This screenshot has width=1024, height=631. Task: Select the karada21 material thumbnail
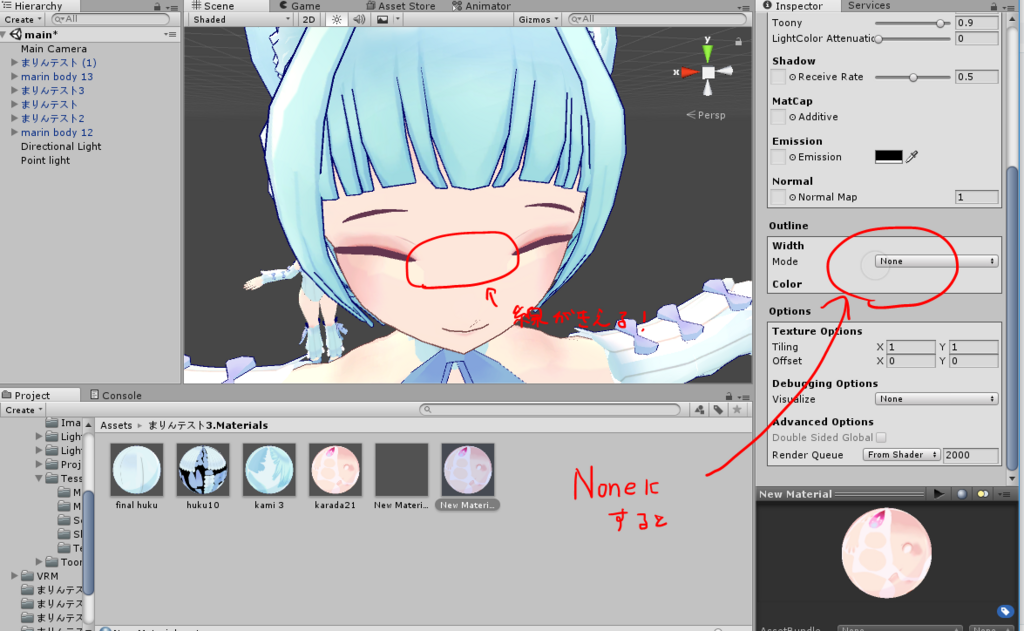(x=335, y=470)
